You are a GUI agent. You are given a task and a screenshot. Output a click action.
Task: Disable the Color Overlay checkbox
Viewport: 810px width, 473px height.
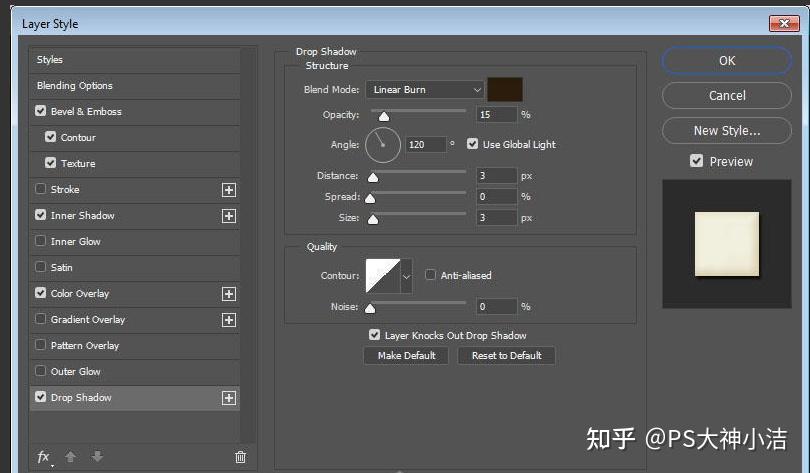[x=40, y=292]
